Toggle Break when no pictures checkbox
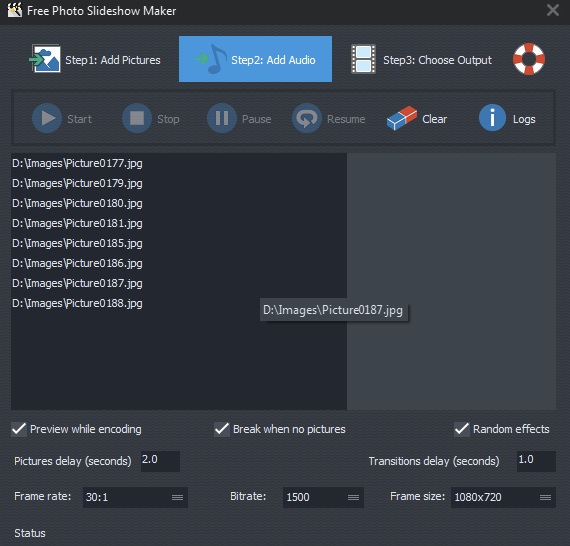Screen dimensions: 570x546 [222, 429]
